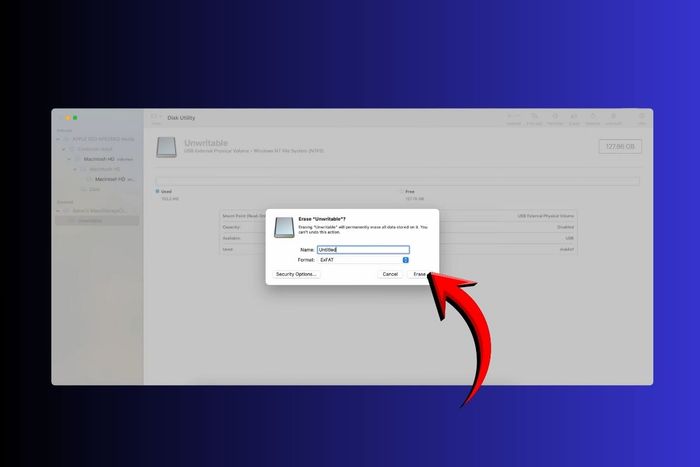Select the Unwritable volume in sidebar

(x=97, y=221)
